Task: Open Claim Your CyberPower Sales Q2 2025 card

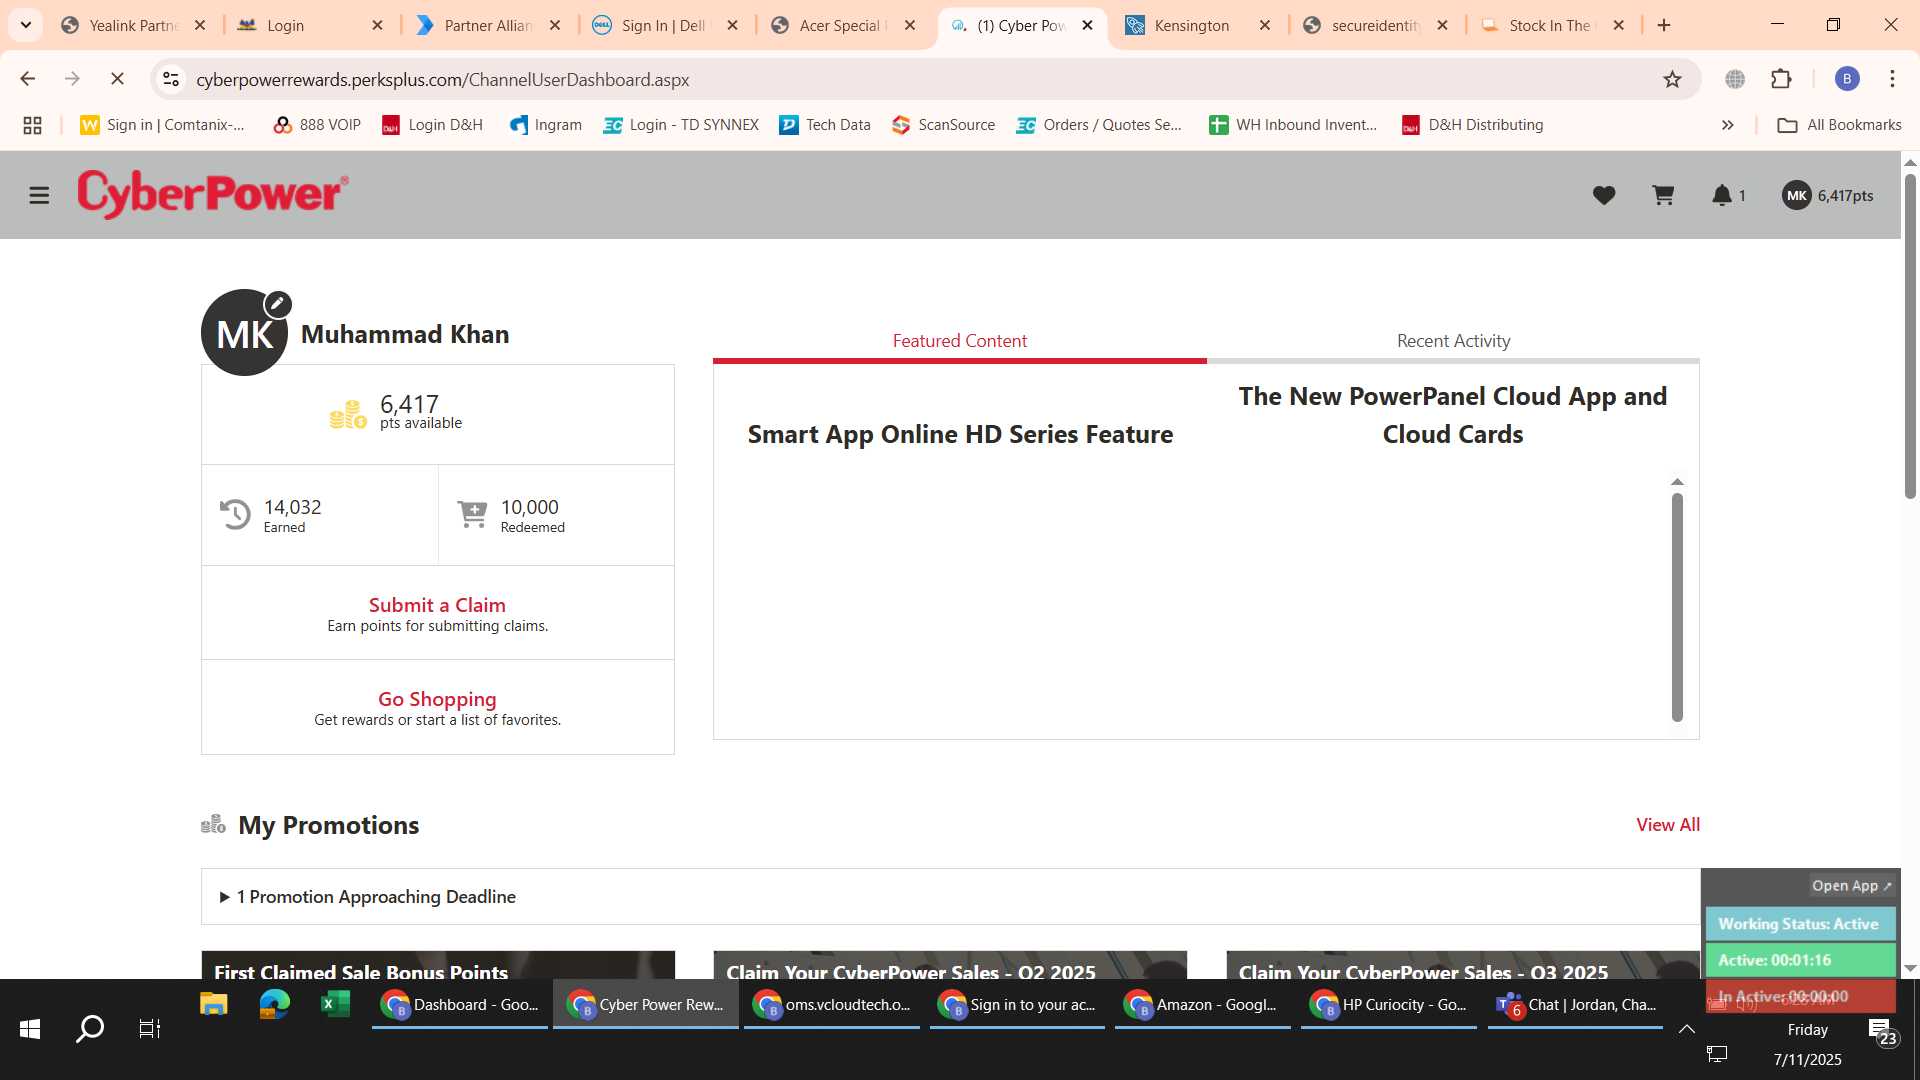Action: (x=950, y=965)
